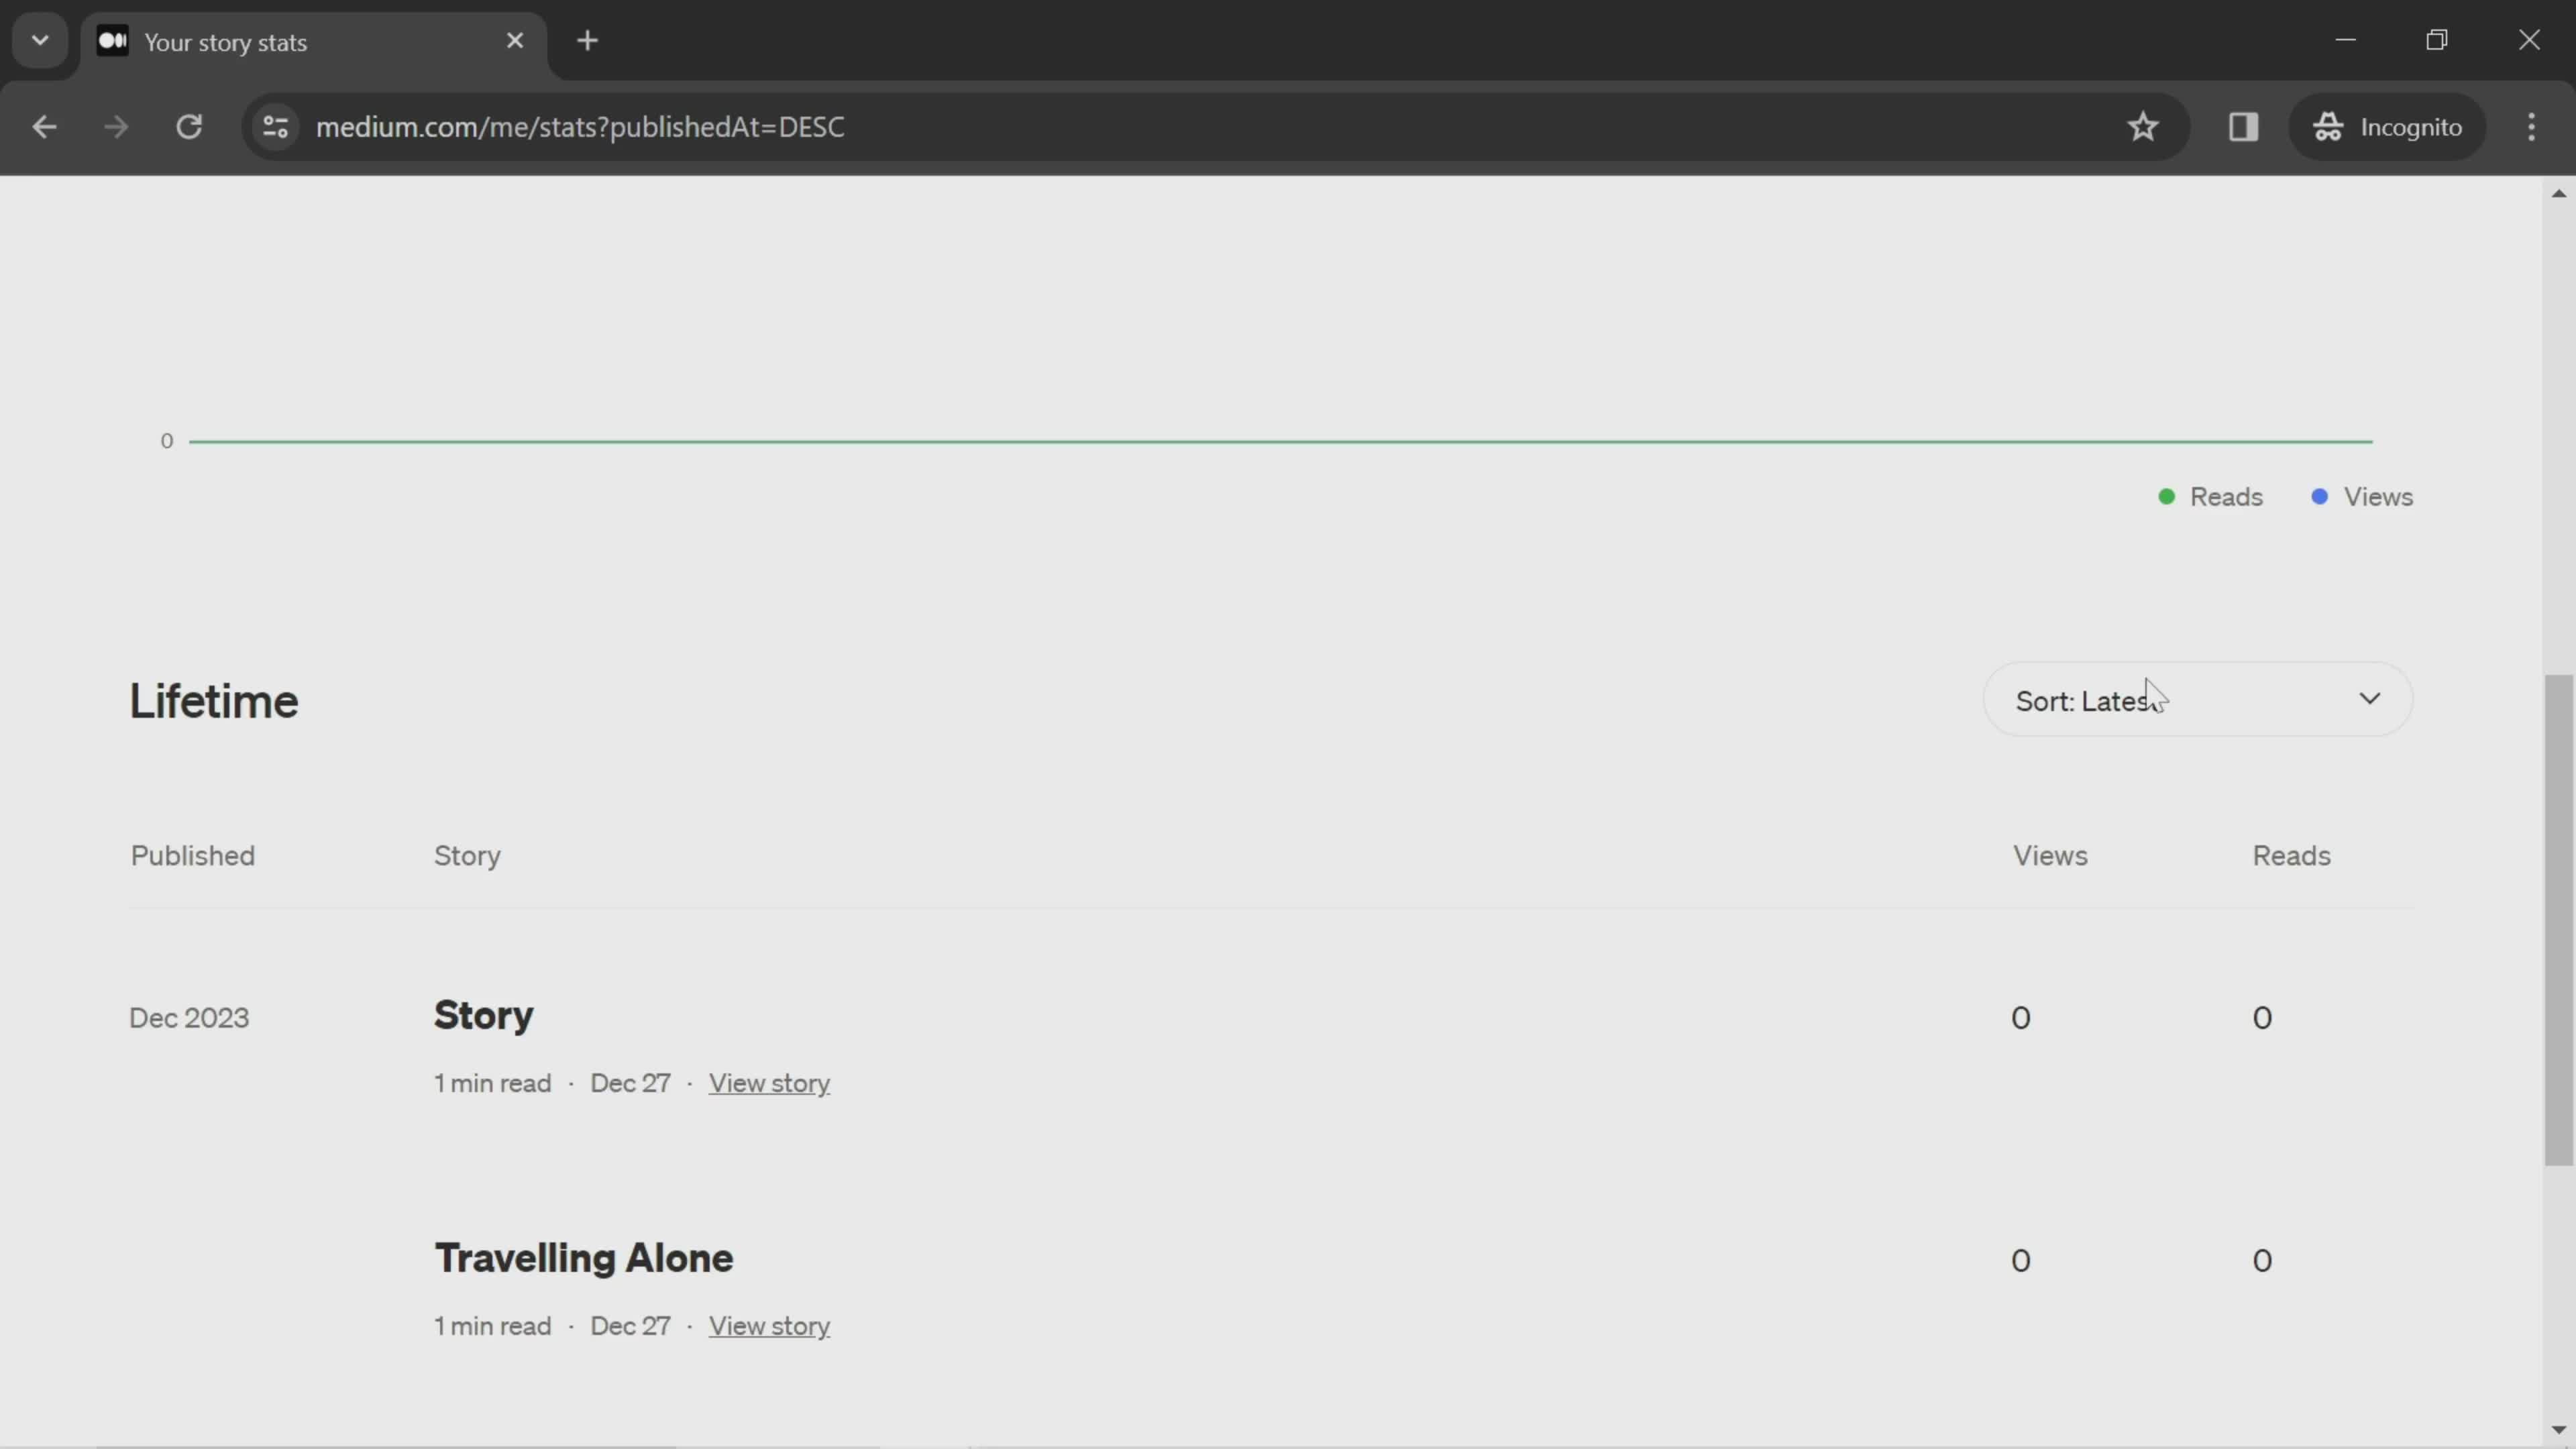Click the views count for Story
2576x1449 pixels.
tap(2020, 1018)
